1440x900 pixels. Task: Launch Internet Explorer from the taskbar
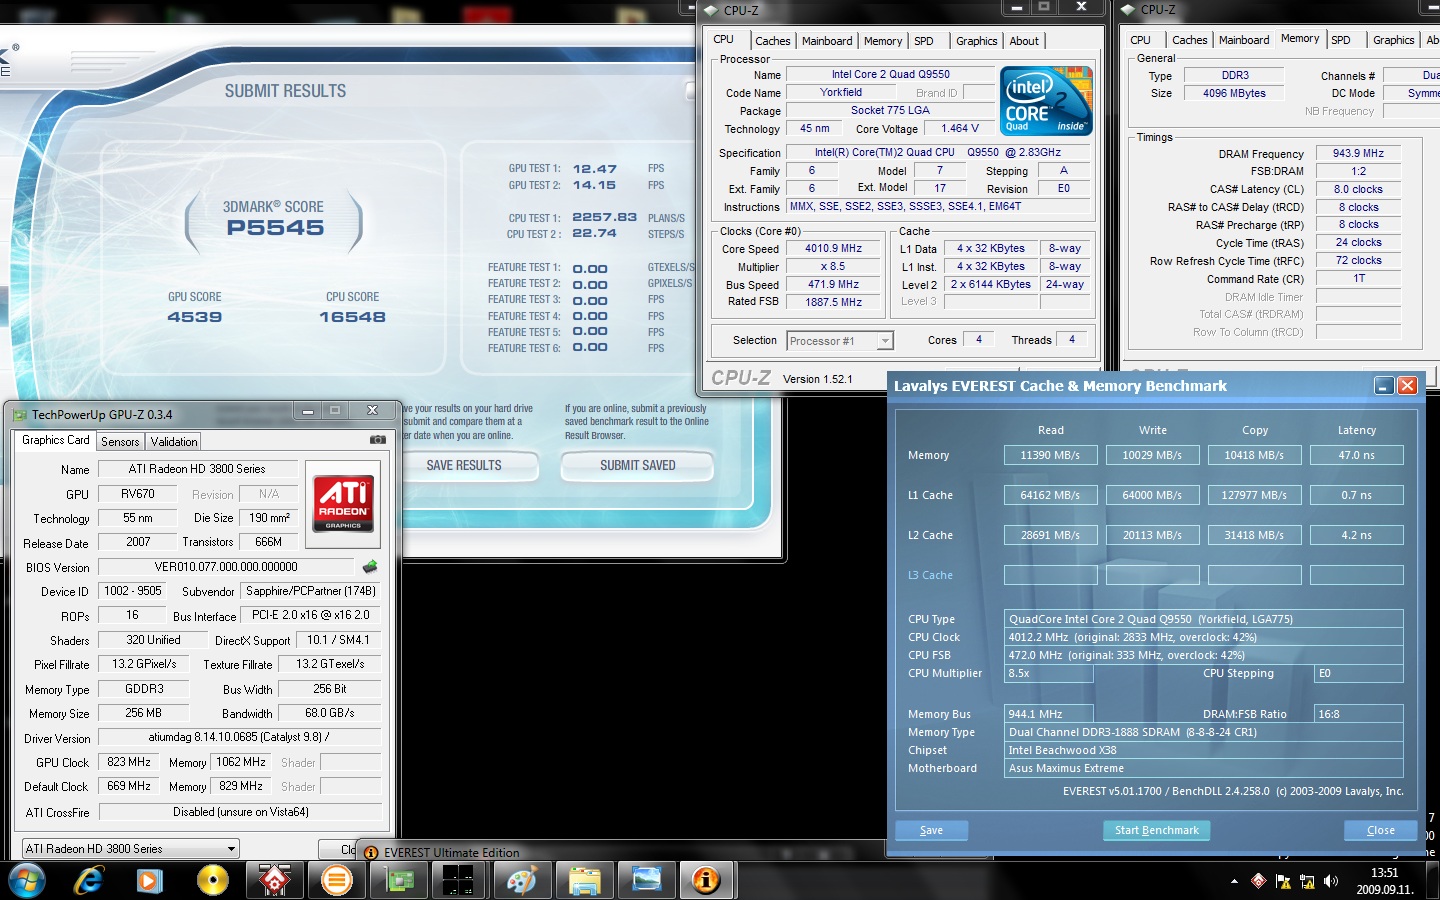click(x=89, y=880)
